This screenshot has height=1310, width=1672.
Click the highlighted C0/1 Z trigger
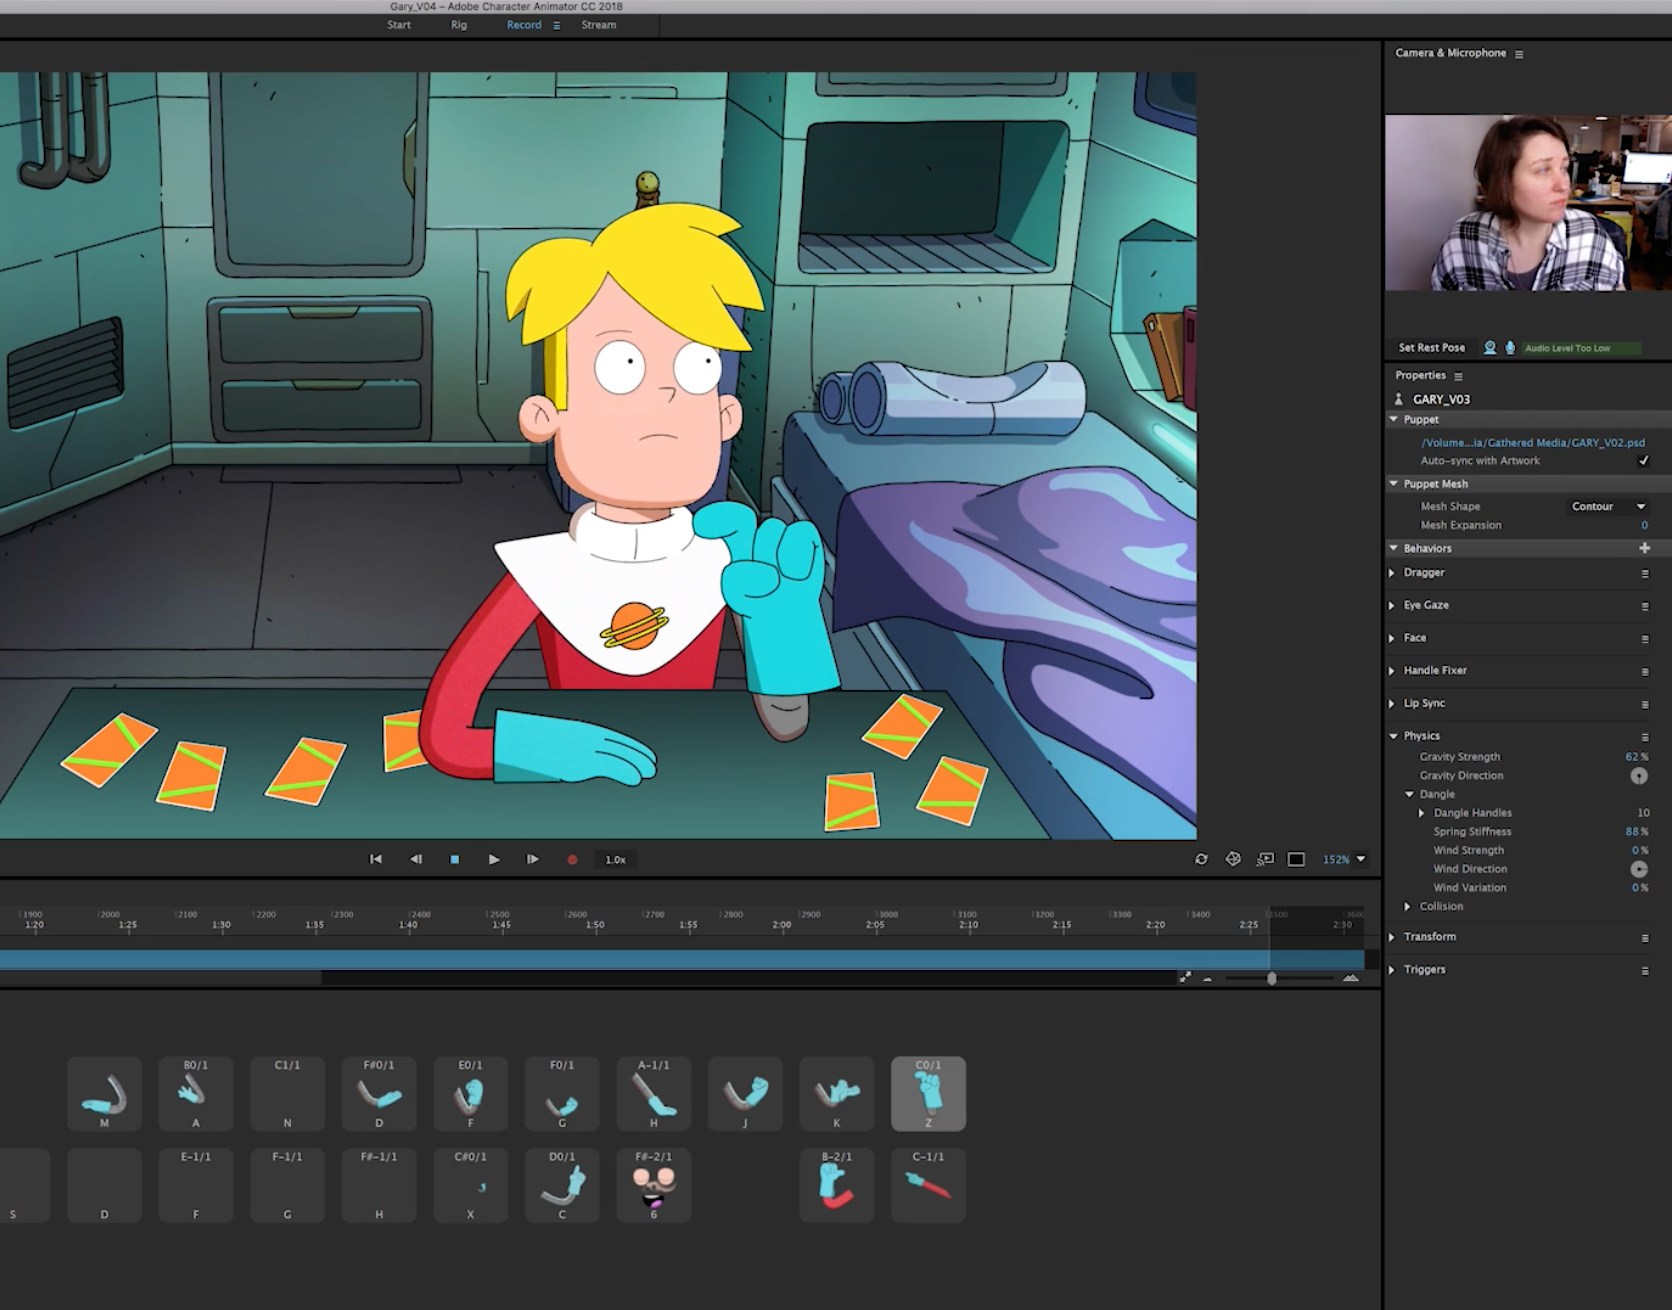click(x=929, y=1094)
